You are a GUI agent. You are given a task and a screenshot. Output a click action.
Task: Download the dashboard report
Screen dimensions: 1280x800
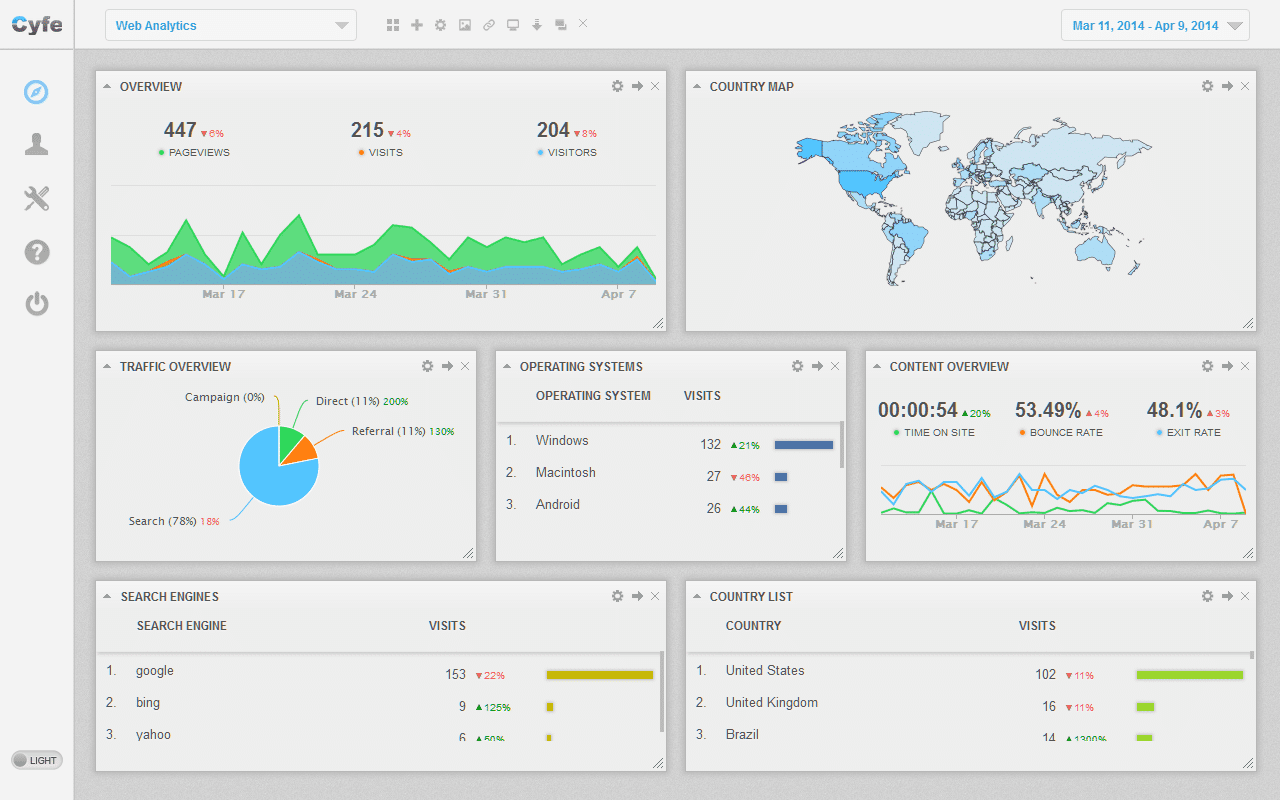tap(536, 24)
